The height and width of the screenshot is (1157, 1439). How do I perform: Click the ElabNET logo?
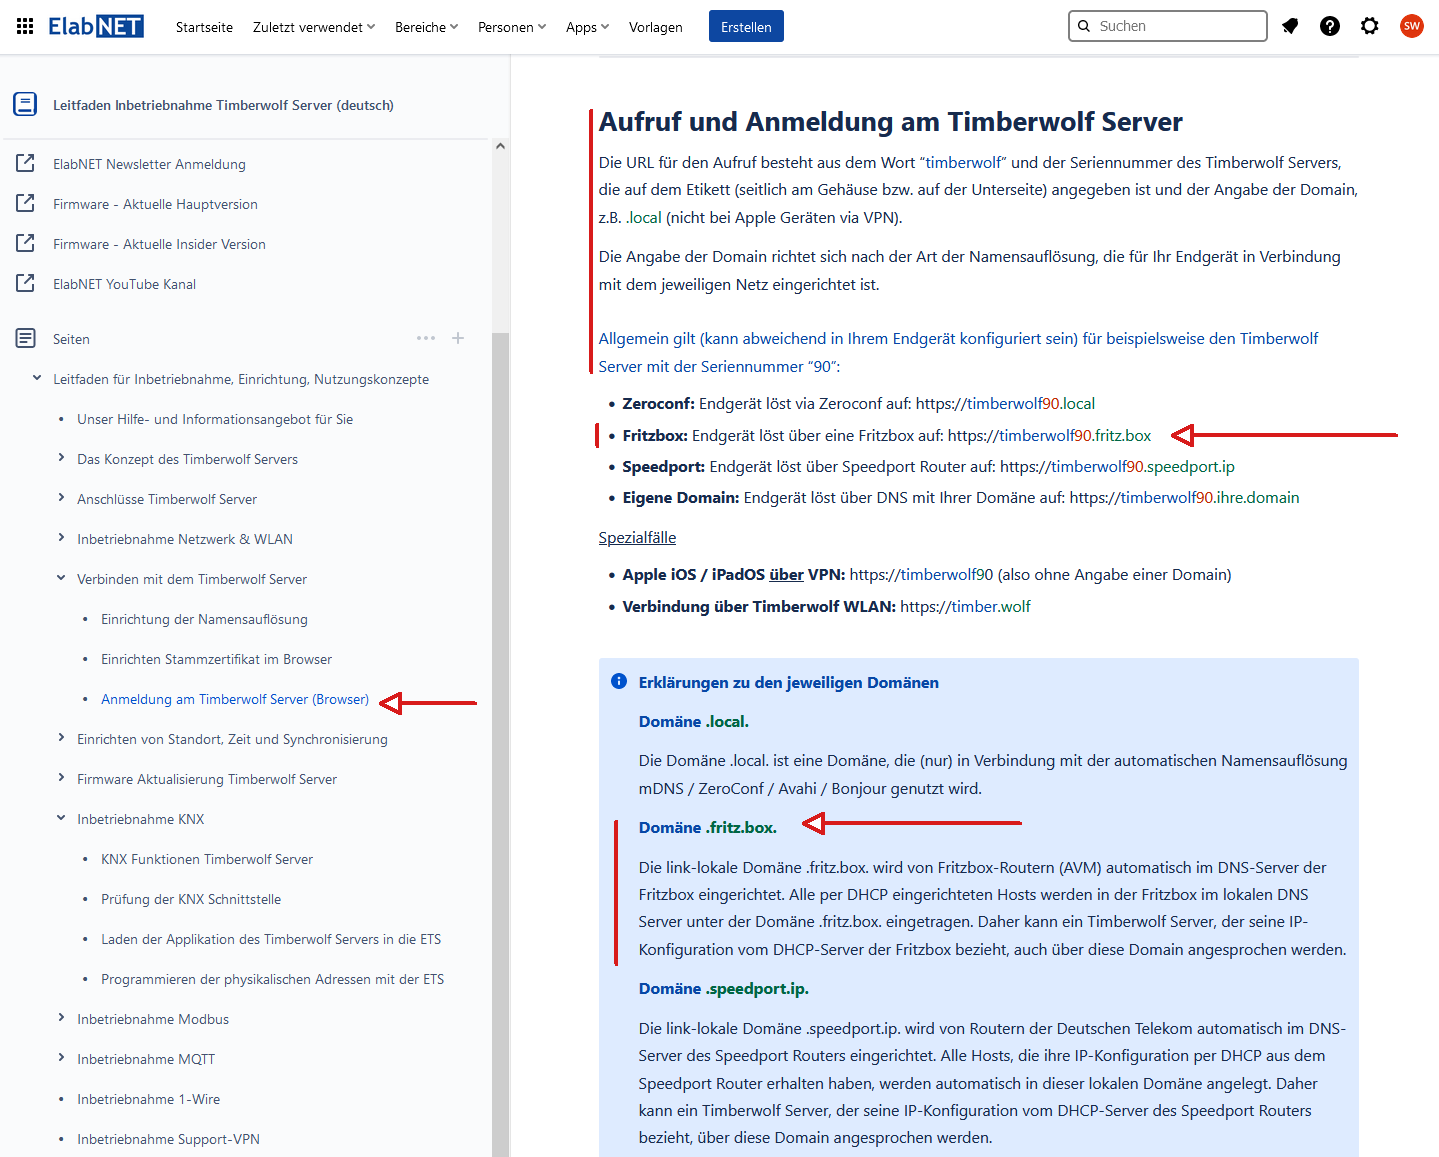(x=96, y=26)
